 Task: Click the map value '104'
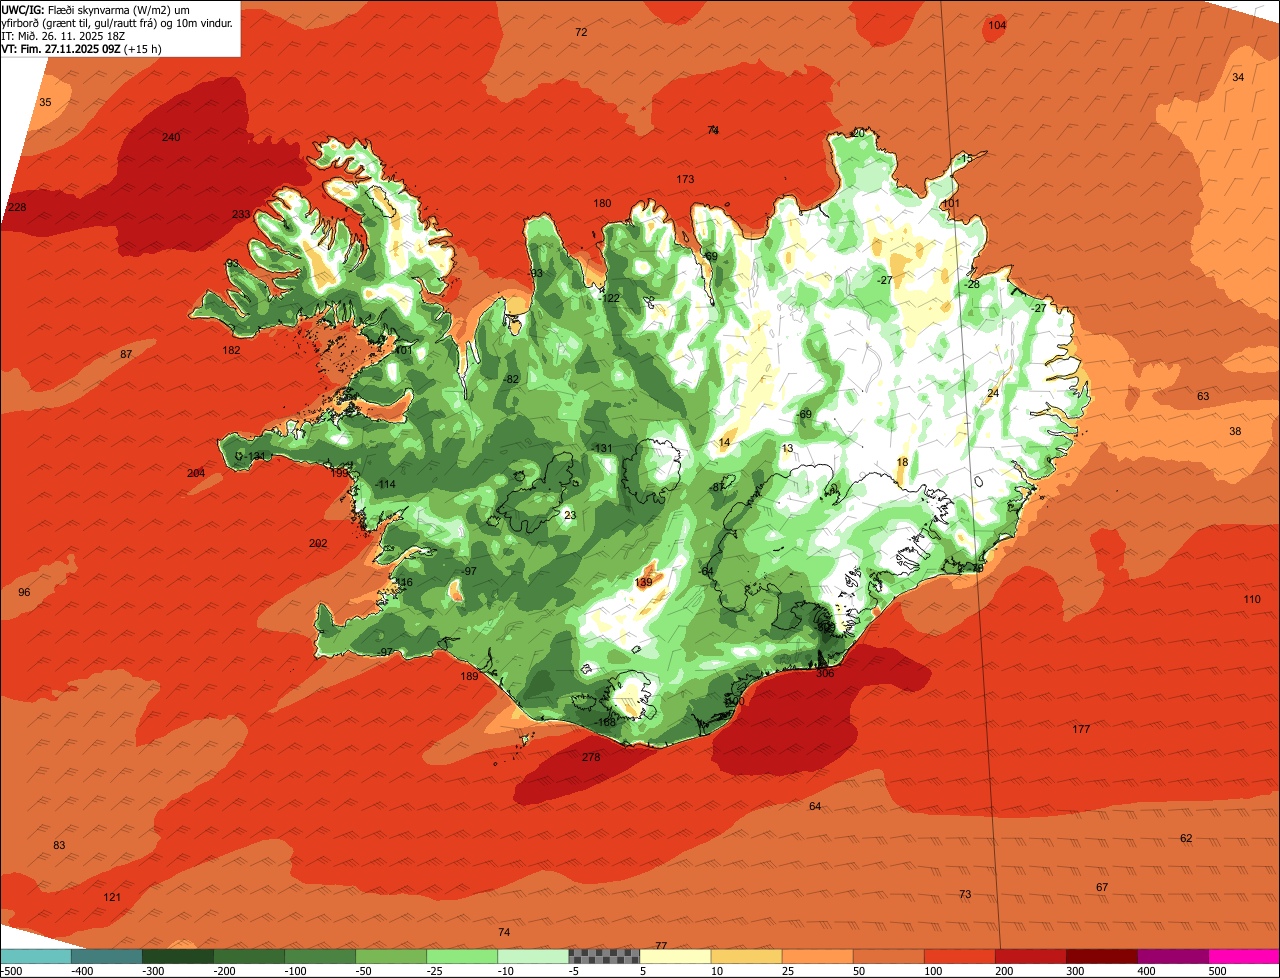tap(997, 25)
